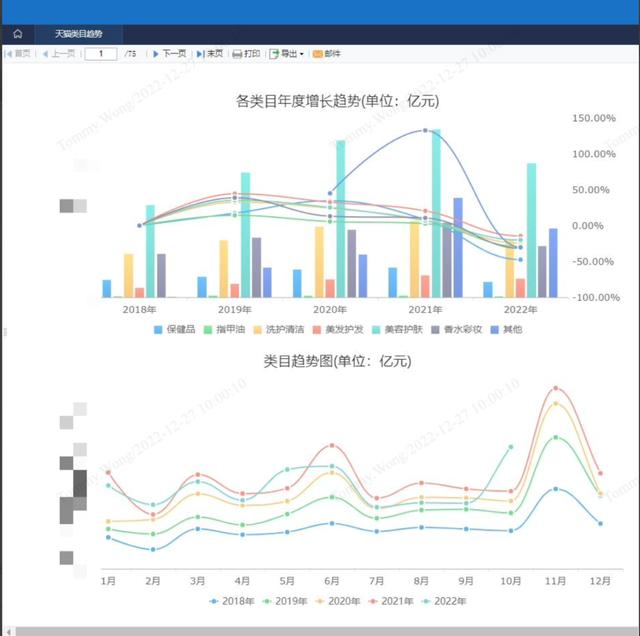This screenshot has height=636, width=640.
Task: Toggle 美发护发 series in chart legend
Action: 338,329
